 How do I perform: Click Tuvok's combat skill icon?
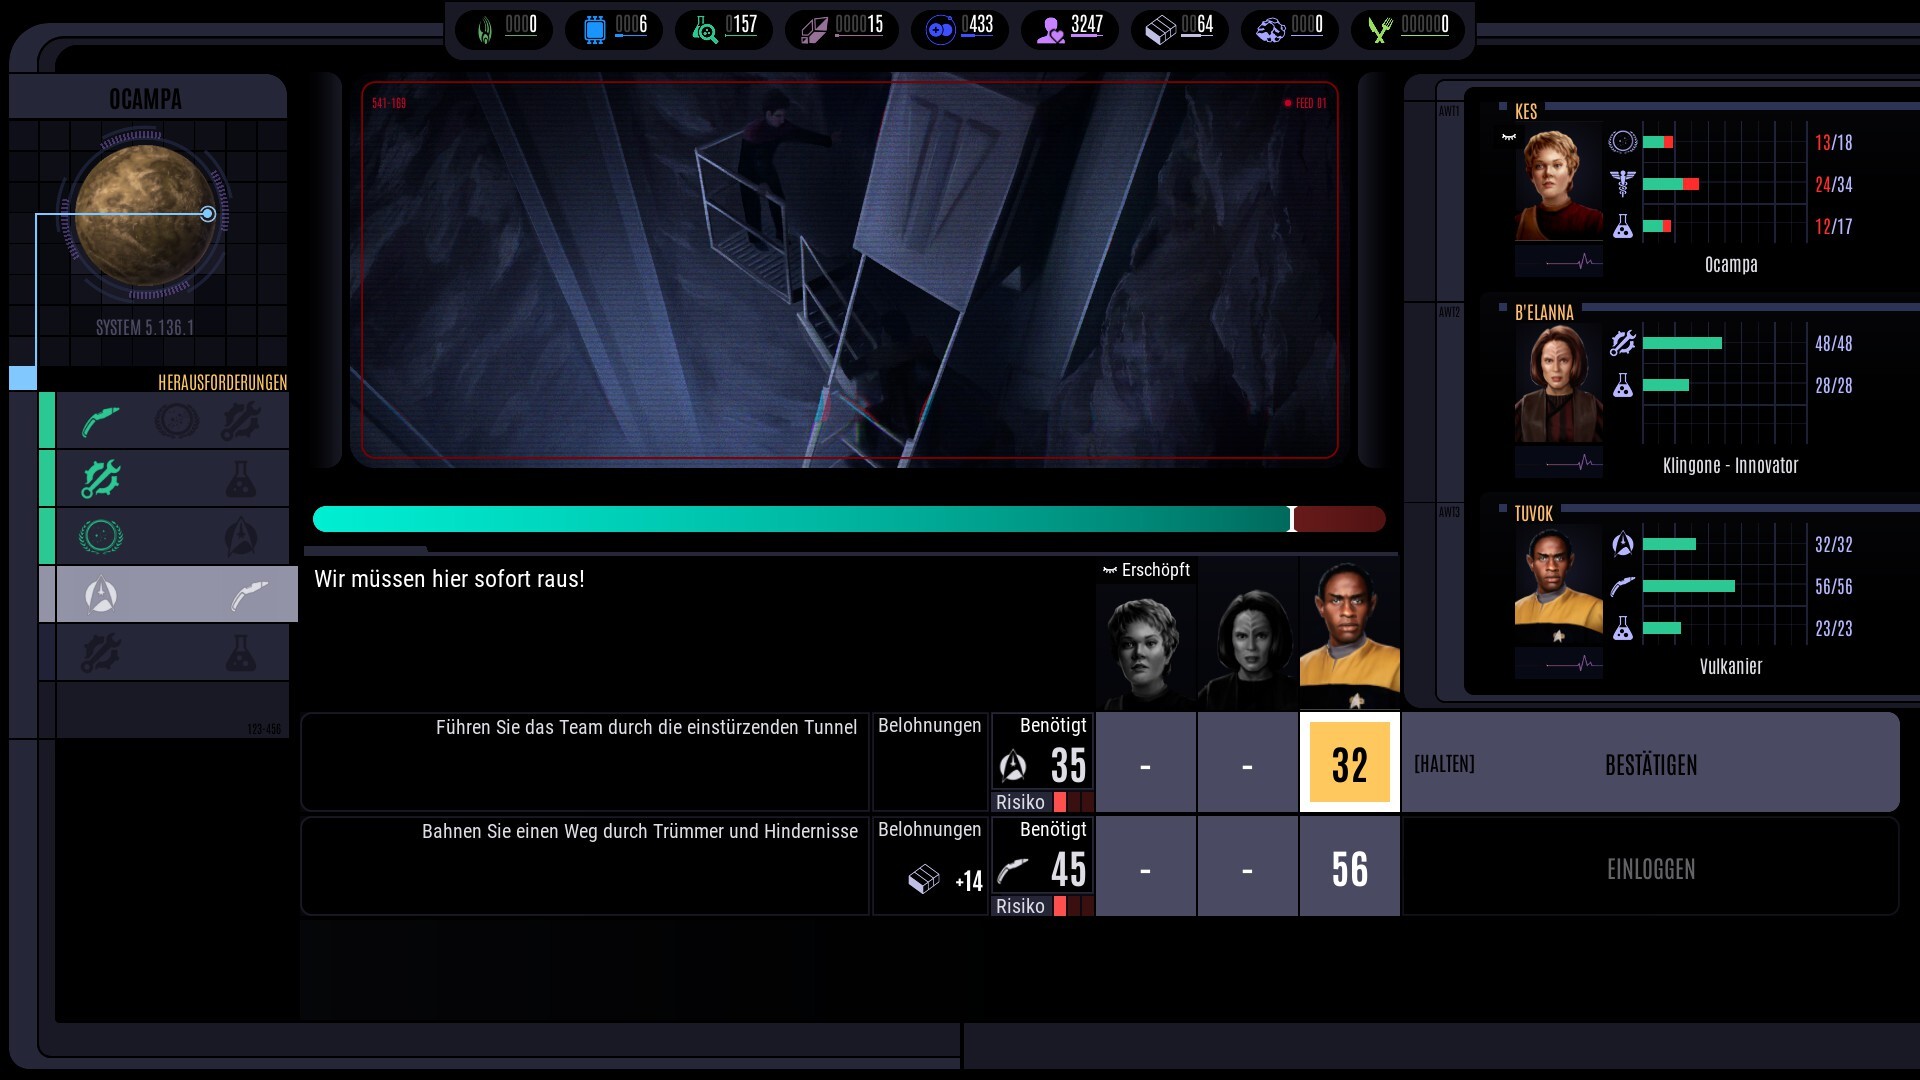[x=1622, y=586]
